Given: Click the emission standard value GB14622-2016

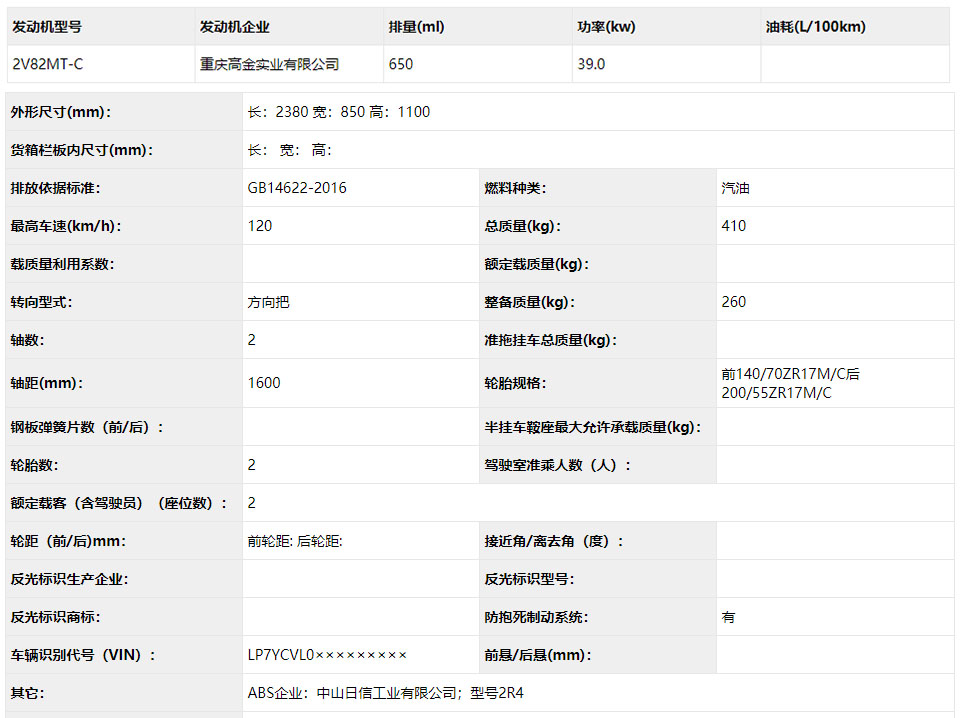Looking at the screenshot, I should tap(297, 188).
